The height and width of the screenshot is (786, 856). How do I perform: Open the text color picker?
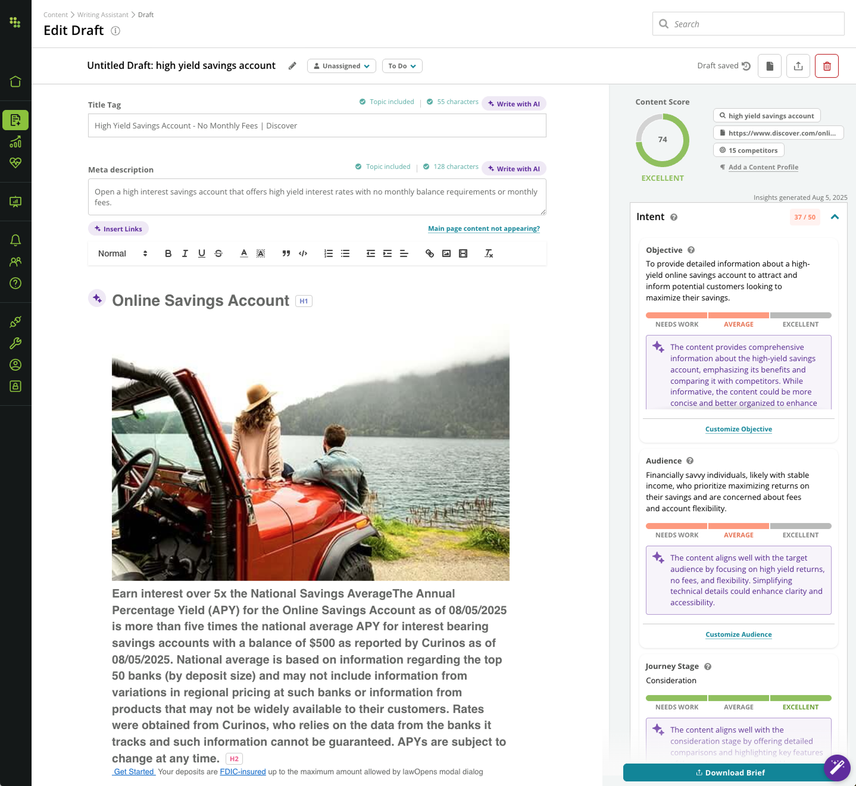(244, 253)
